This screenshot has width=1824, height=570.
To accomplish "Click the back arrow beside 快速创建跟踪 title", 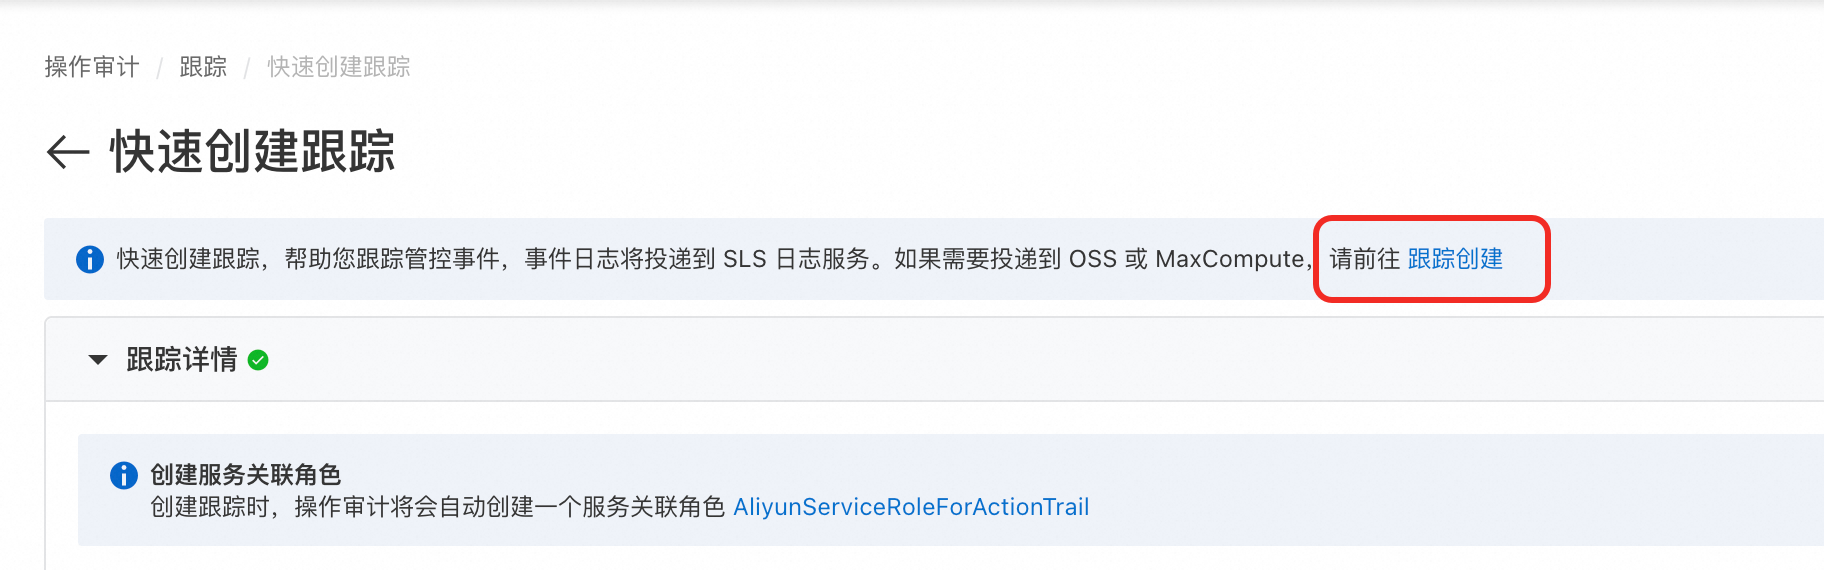I will (68, 152).
